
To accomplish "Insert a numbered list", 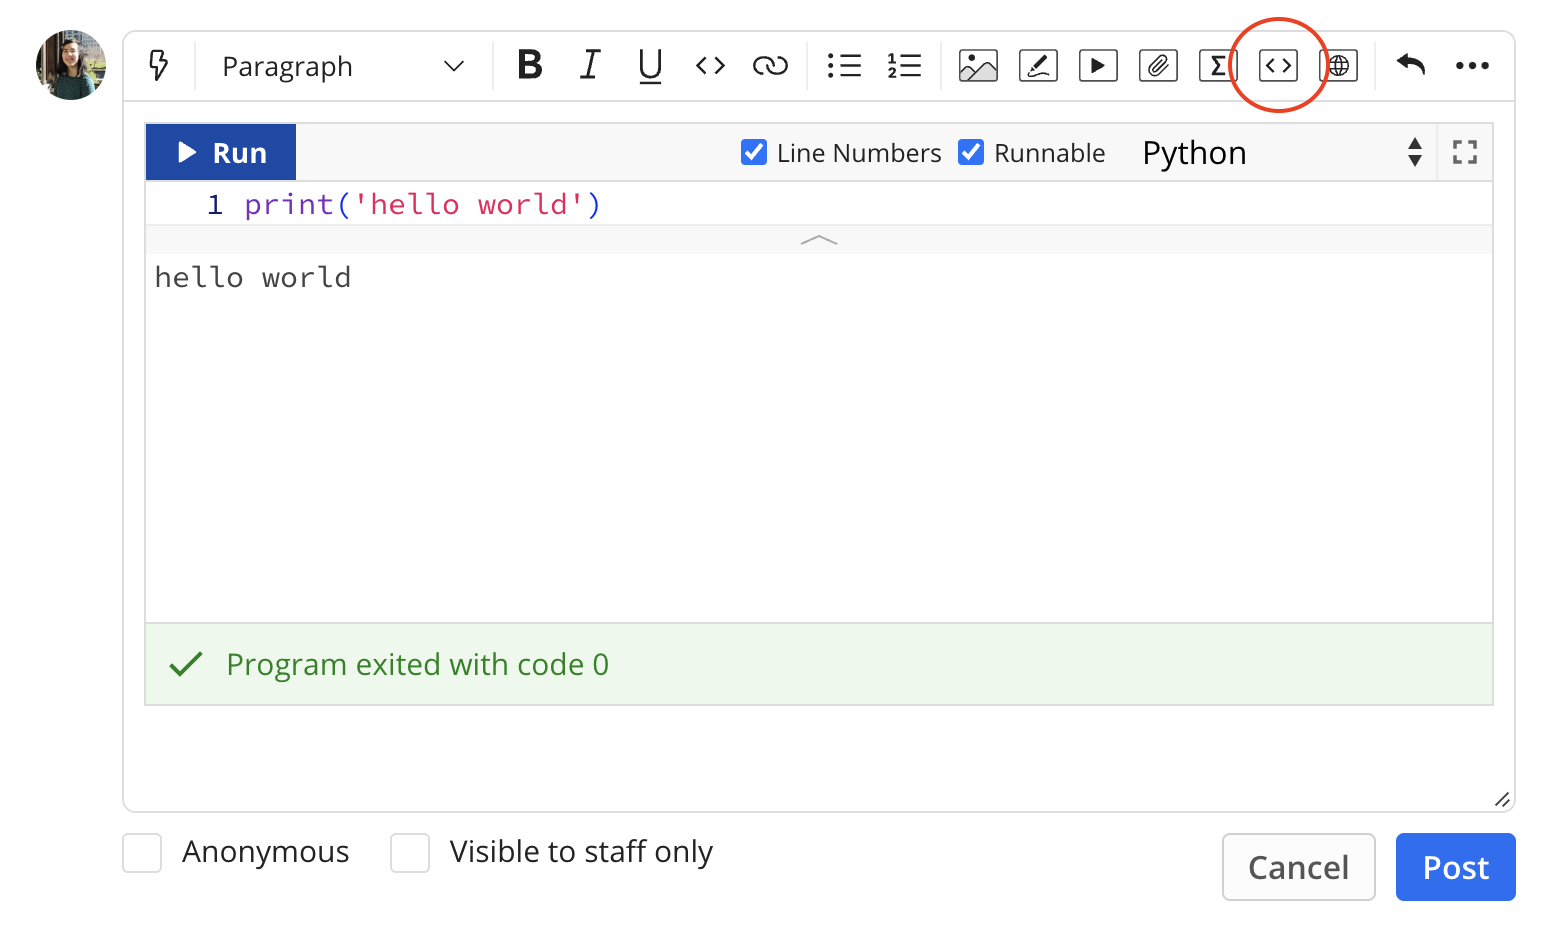I will 904,66.
